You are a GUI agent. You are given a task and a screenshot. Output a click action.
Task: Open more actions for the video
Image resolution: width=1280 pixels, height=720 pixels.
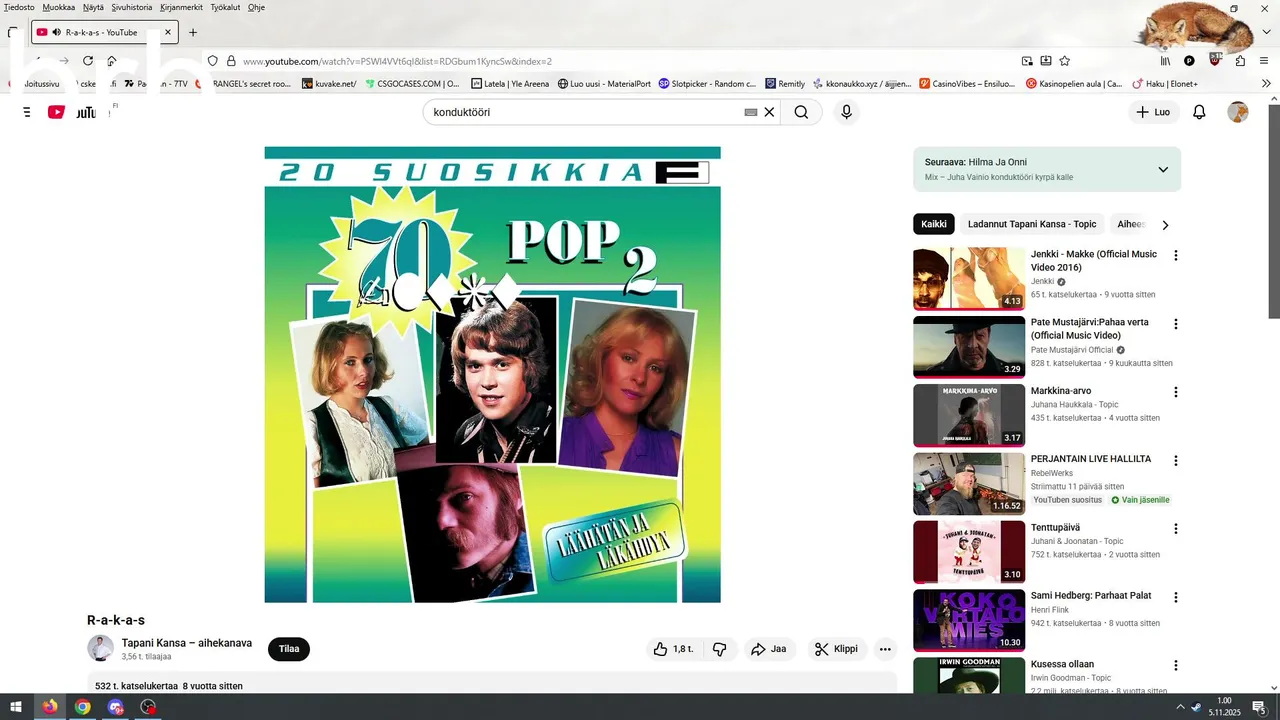coord(885,649)
